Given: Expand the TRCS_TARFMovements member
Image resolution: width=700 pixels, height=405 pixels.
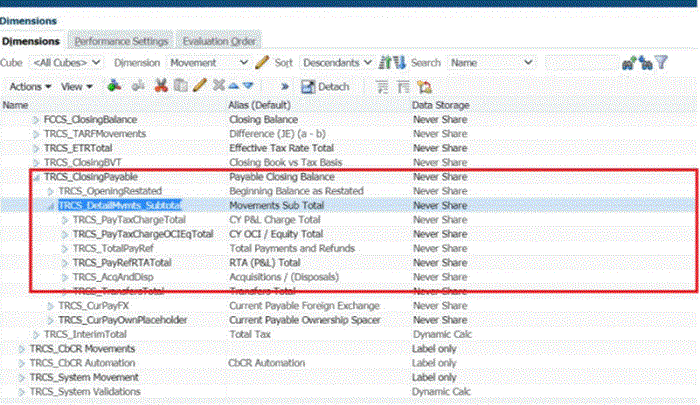Looking at the screenshot, I should (36, 134).
